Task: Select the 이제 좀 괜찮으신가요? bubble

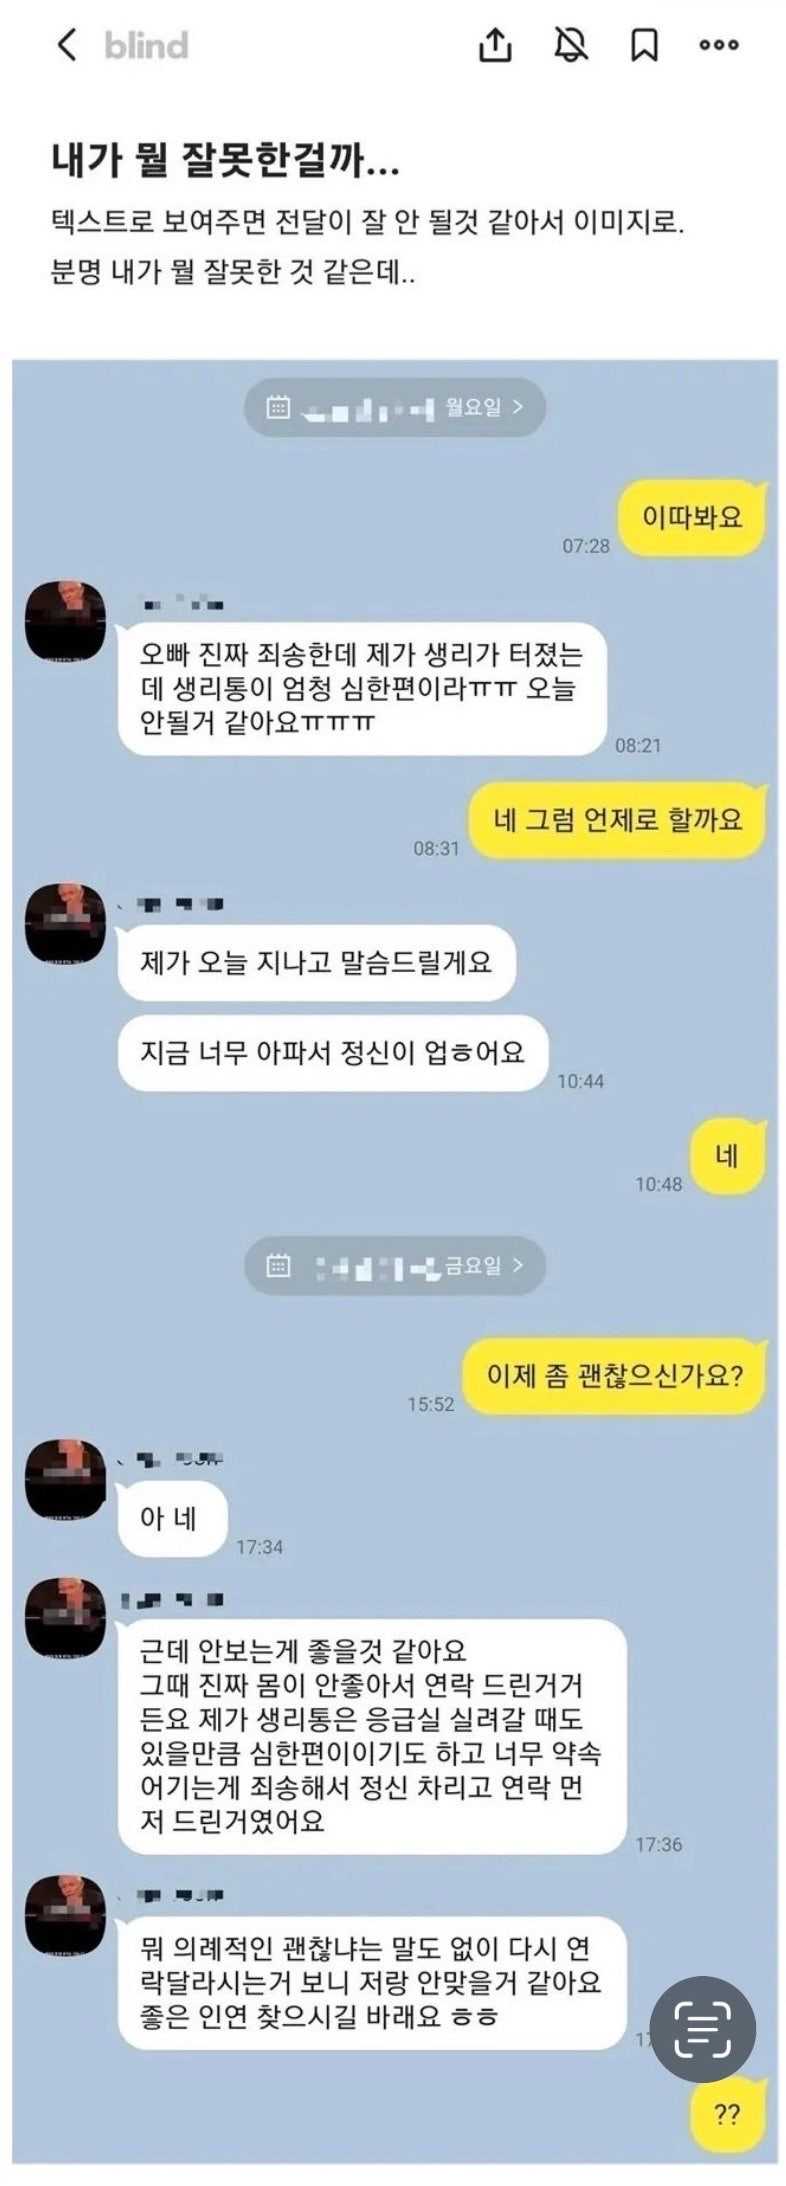Action: [615, 1376]
